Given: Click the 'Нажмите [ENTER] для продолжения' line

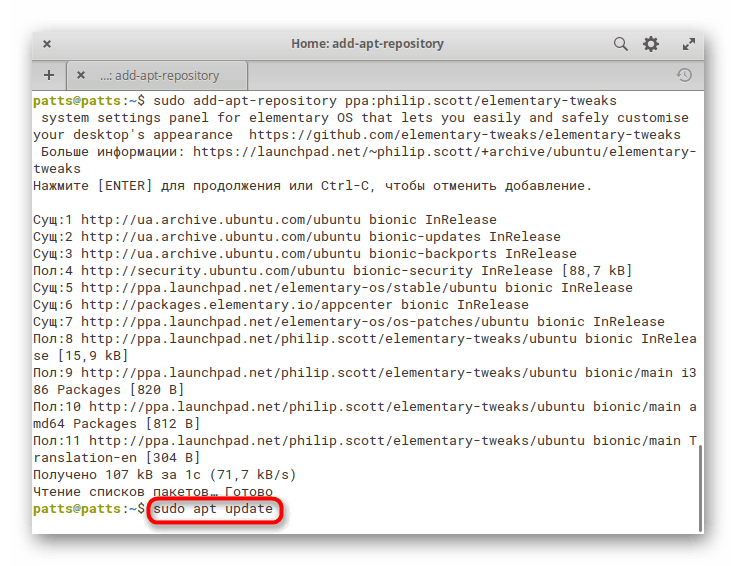Looking at the screenshot, I should [x=313, y=186].
